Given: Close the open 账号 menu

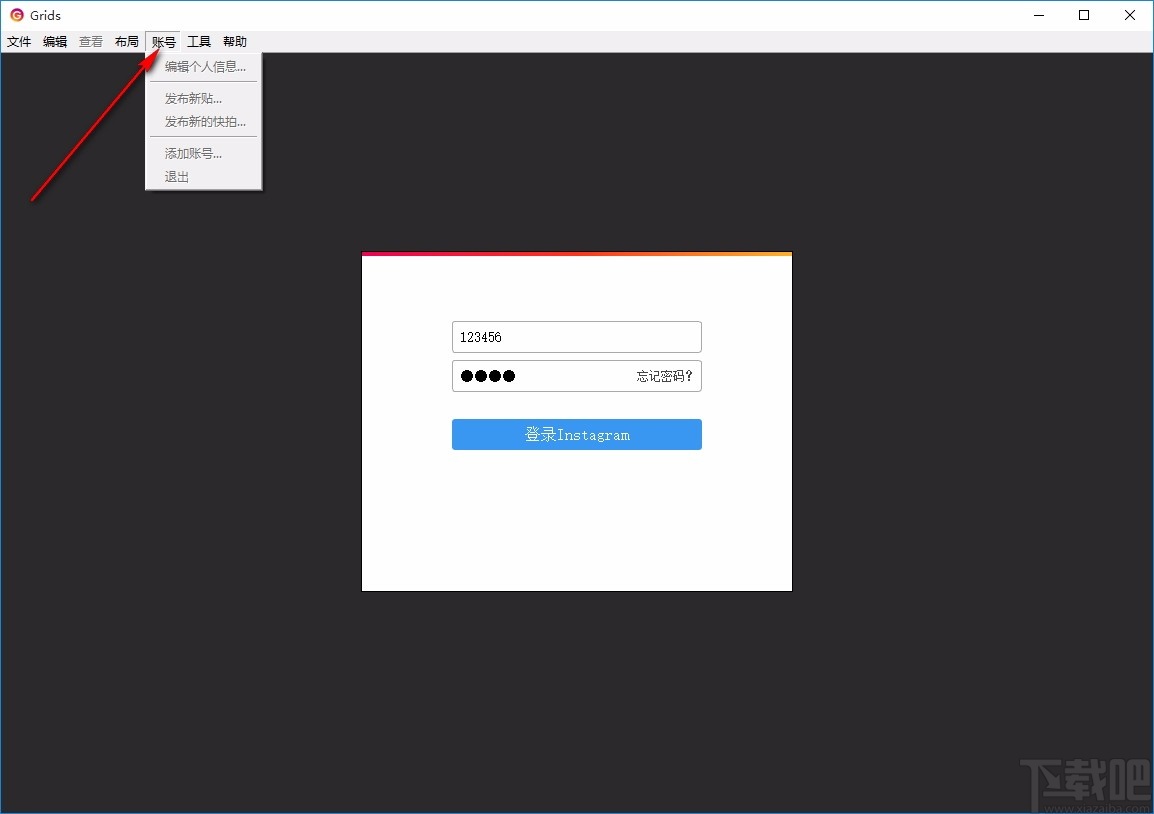Looking at the screenshot, I should click(163, 42).
